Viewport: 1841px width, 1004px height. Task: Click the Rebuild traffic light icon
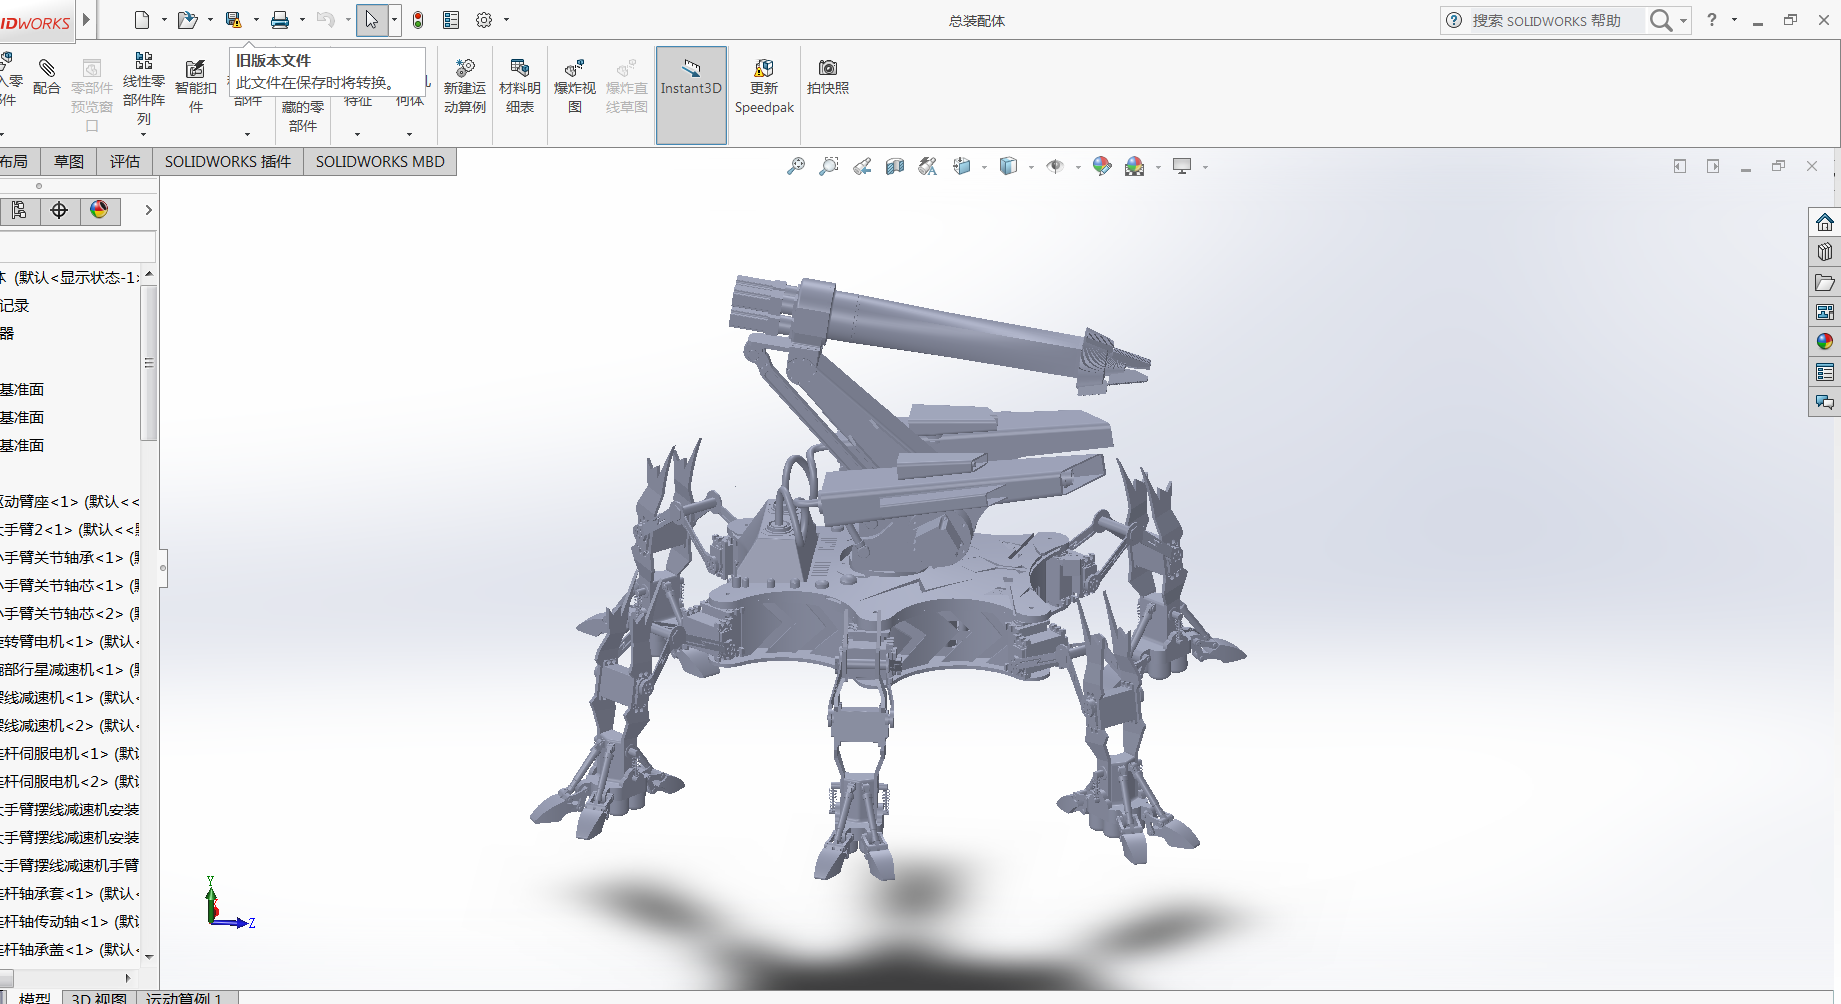(418, 20)
